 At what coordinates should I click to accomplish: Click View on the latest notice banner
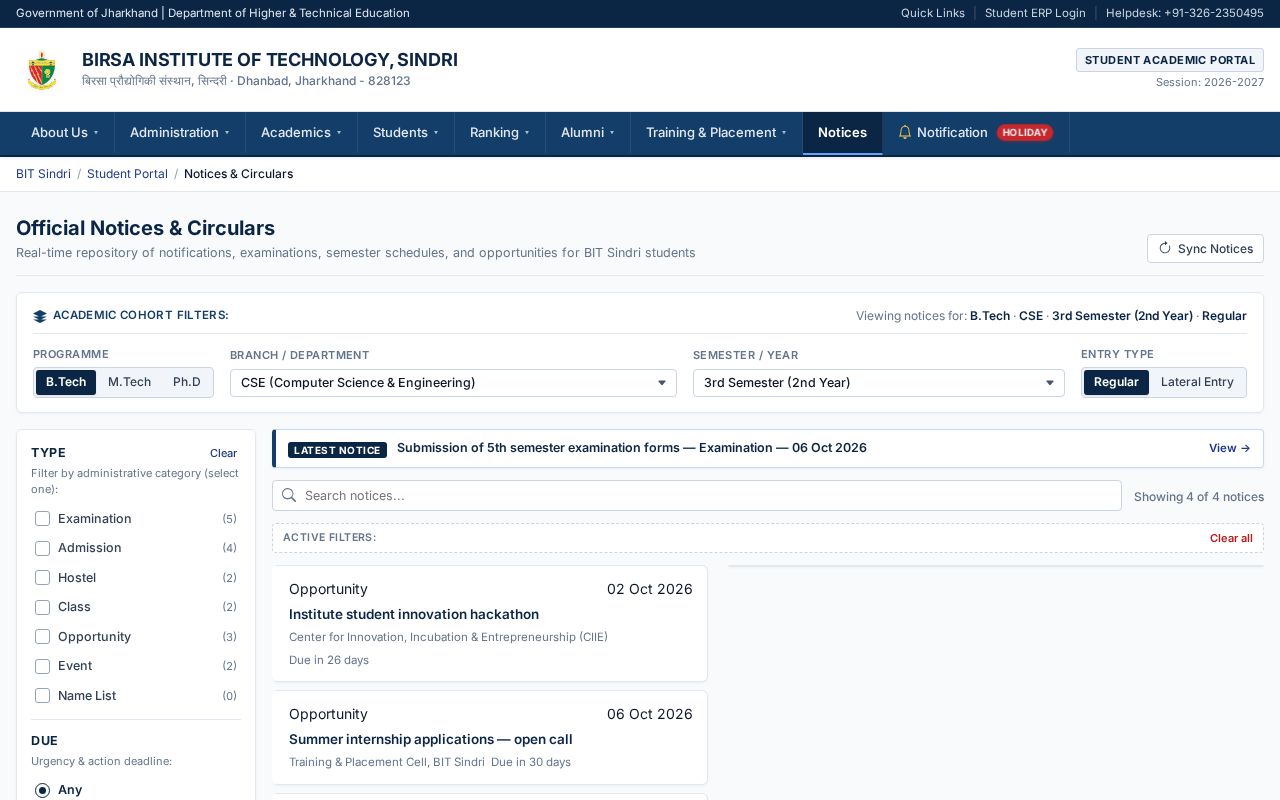pyautogui.click(x=1229, y=448)
